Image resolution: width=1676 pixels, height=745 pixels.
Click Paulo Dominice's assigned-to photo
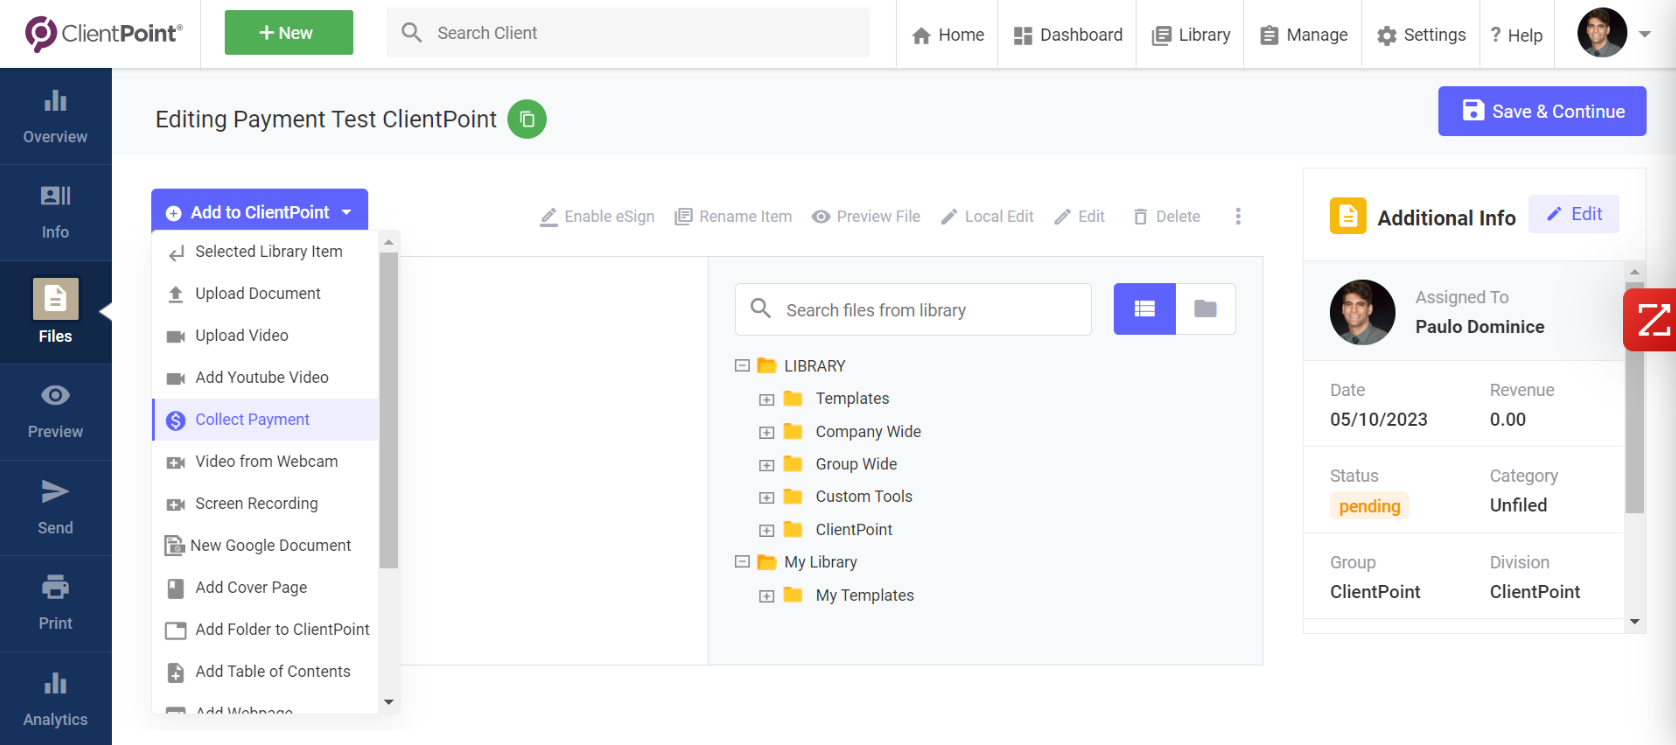[x=1362, y=312]
